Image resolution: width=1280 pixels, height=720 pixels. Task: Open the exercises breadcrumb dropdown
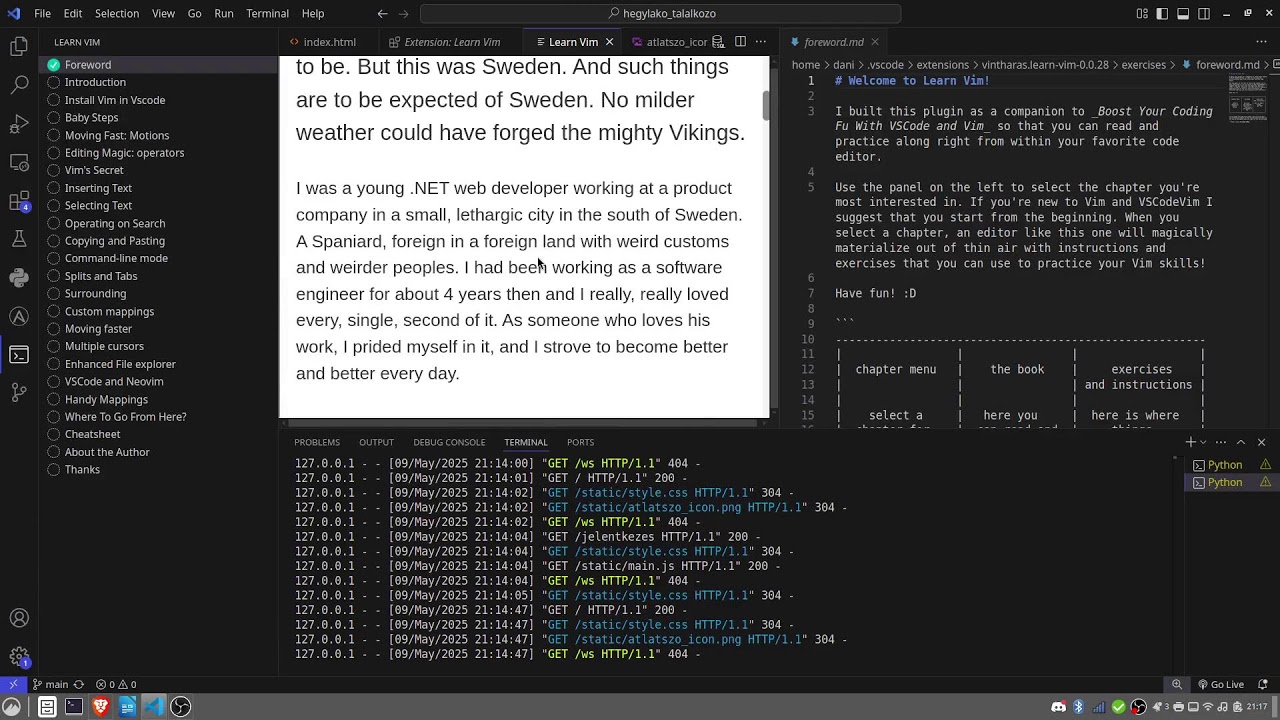click(1143, 65)
